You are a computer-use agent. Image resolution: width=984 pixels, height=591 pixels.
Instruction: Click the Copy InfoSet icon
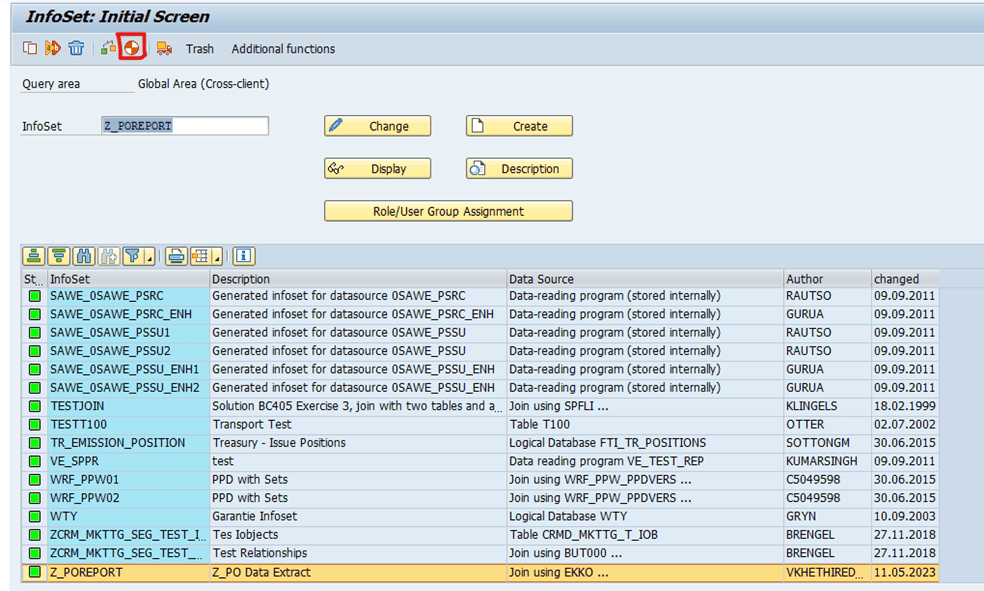[x=29, y=48]
